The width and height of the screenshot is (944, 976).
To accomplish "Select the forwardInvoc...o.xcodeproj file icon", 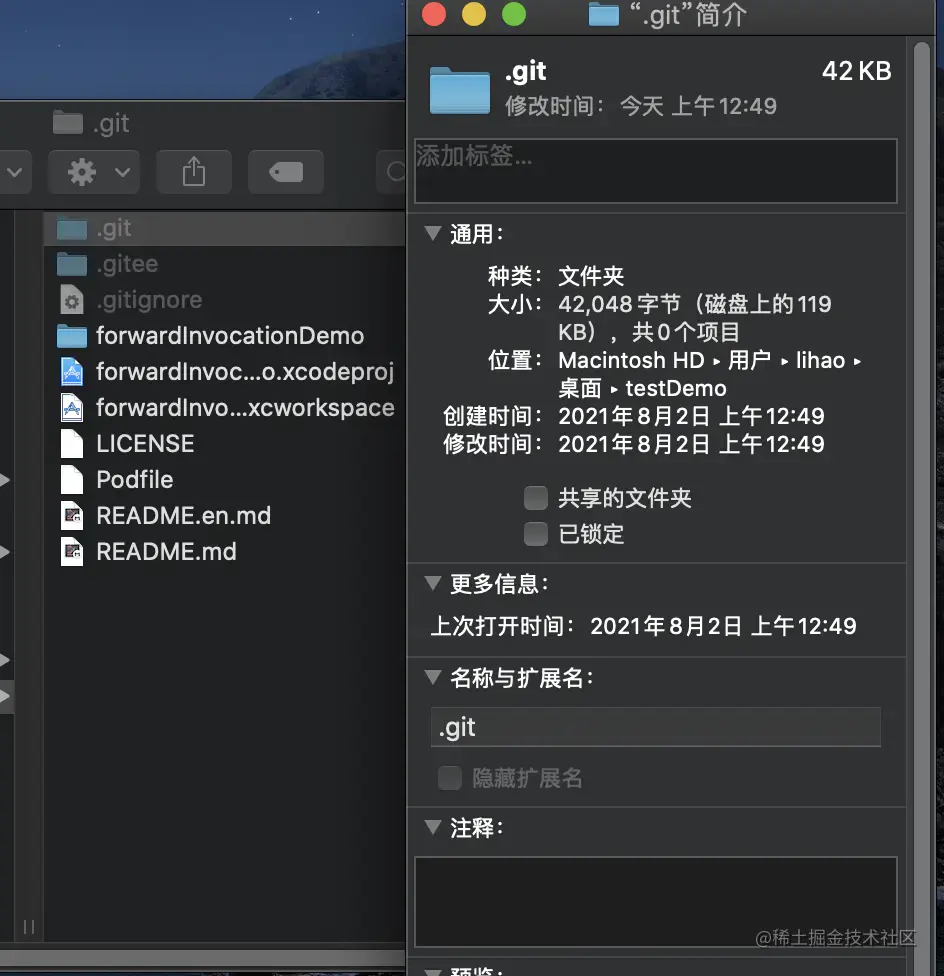I will 72,372.
